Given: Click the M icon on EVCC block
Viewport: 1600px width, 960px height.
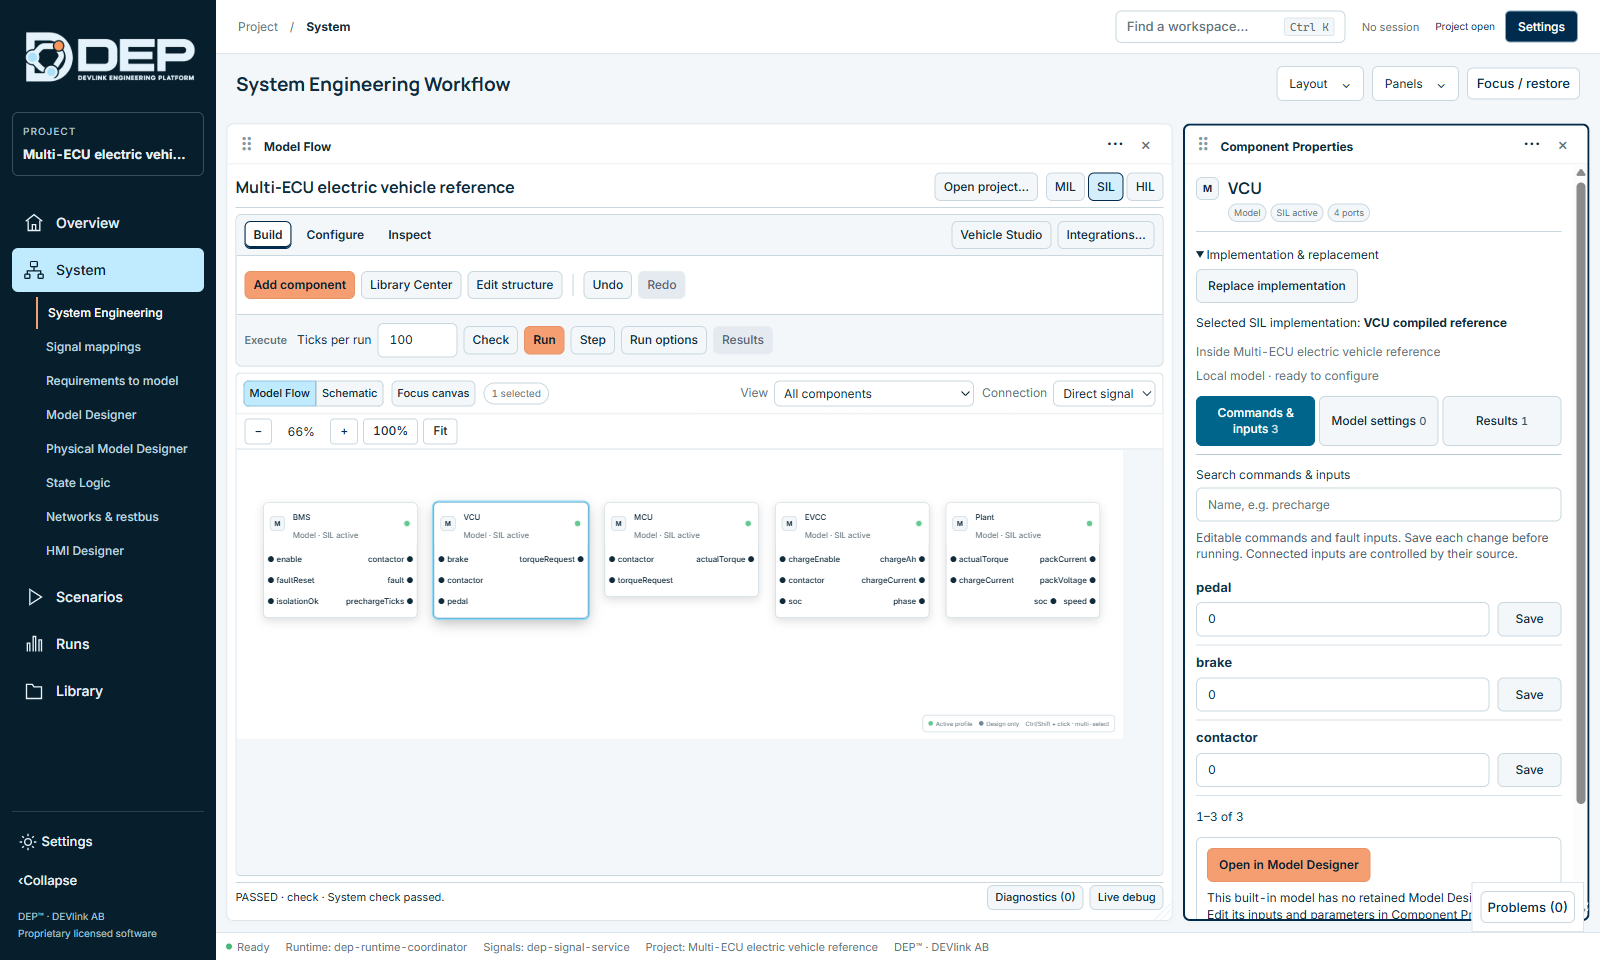Looking at the screenshot, I should [x=789, y=523].
